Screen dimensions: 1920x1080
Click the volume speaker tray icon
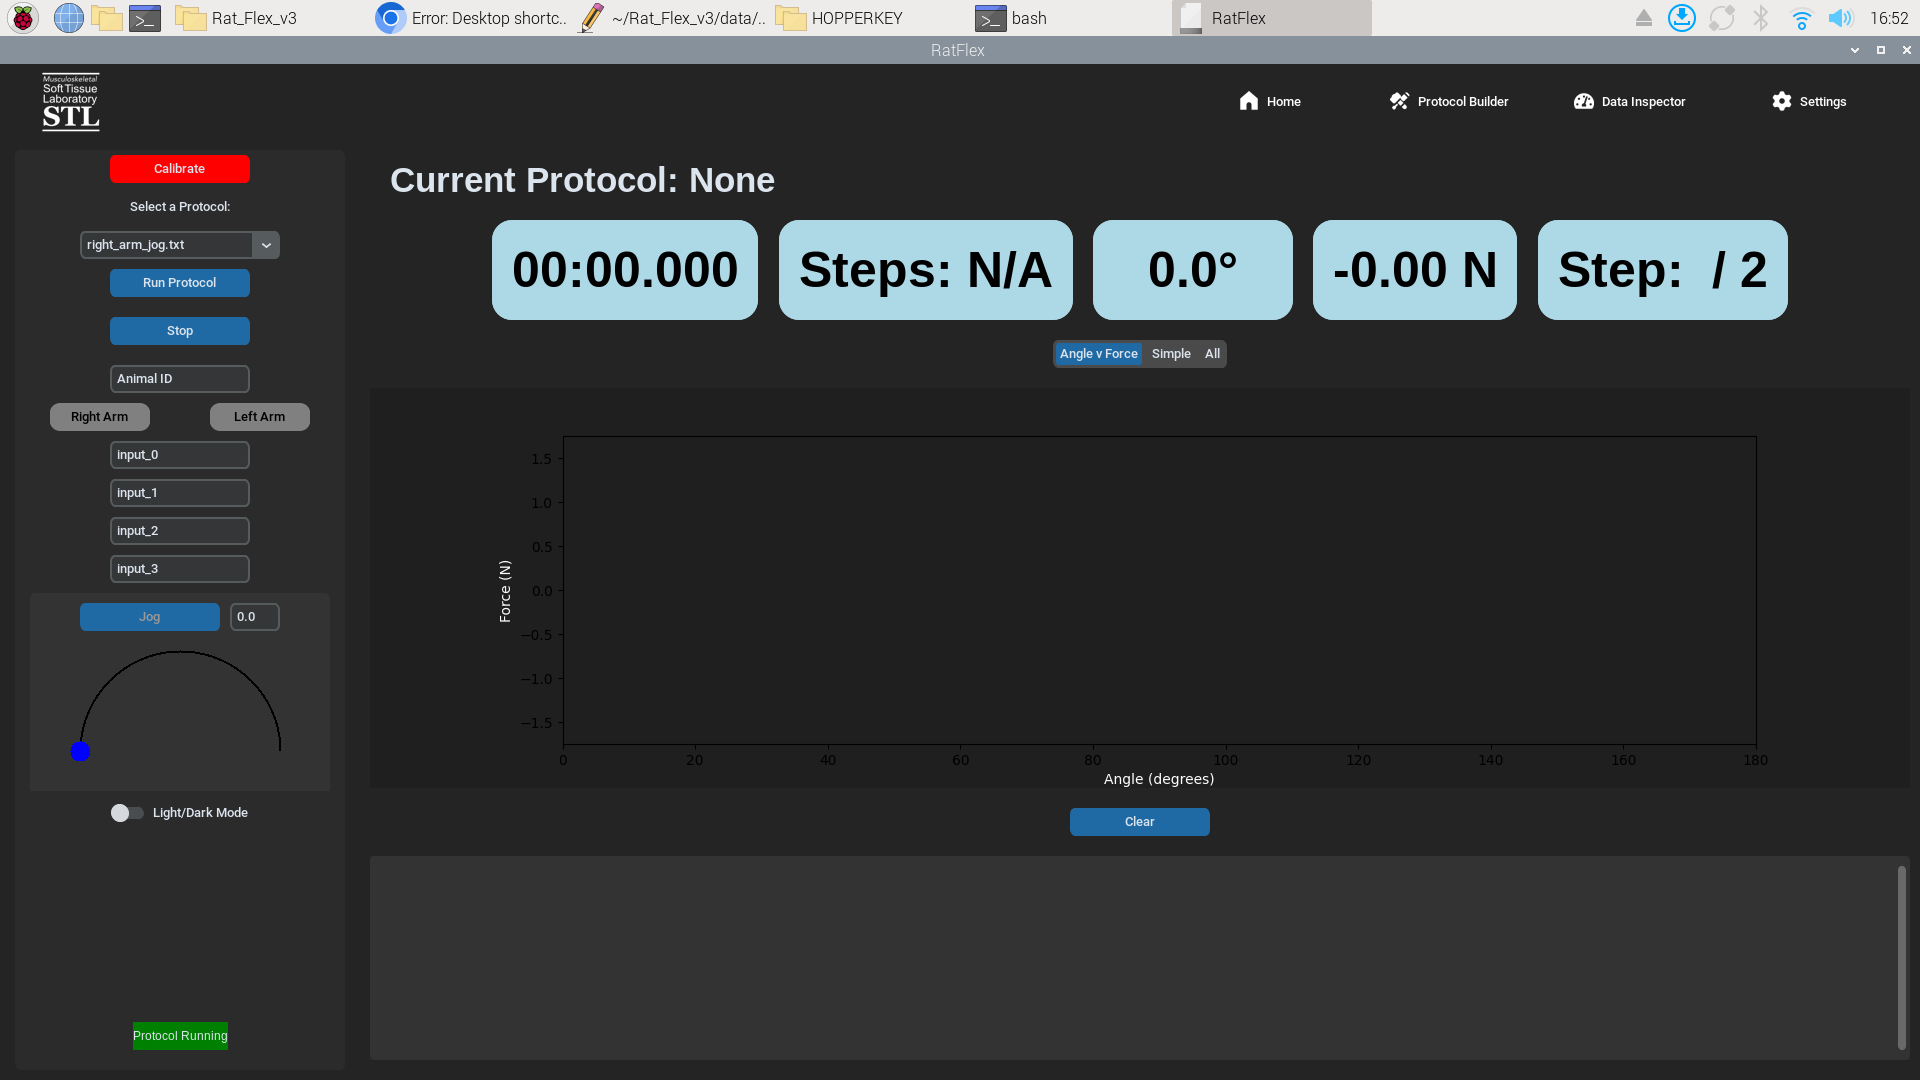1839,18
